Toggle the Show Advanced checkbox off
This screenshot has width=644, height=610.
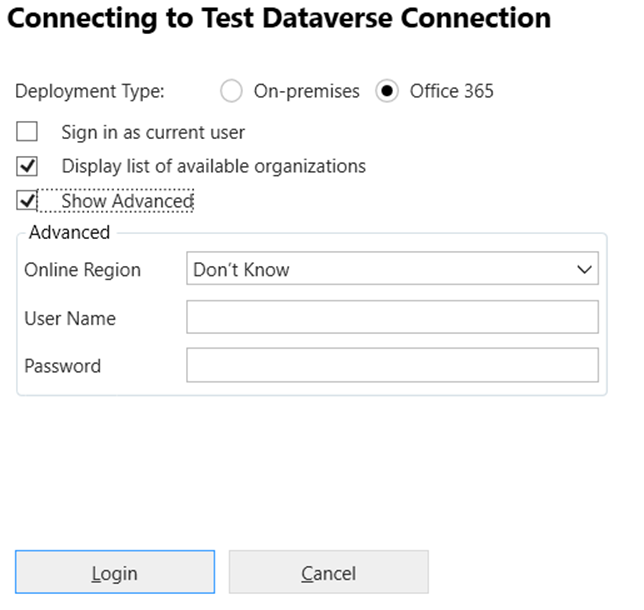point(27,201)
